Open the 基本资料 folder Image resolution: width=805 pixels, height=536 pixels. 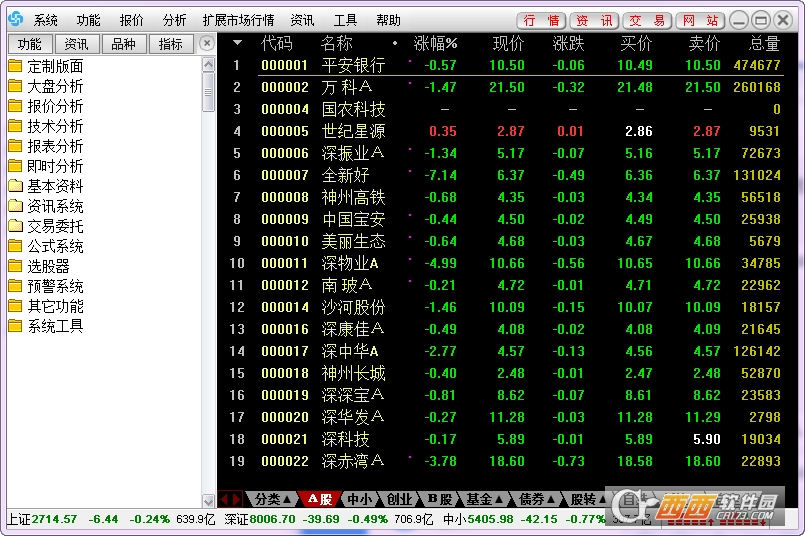point(46,186)
